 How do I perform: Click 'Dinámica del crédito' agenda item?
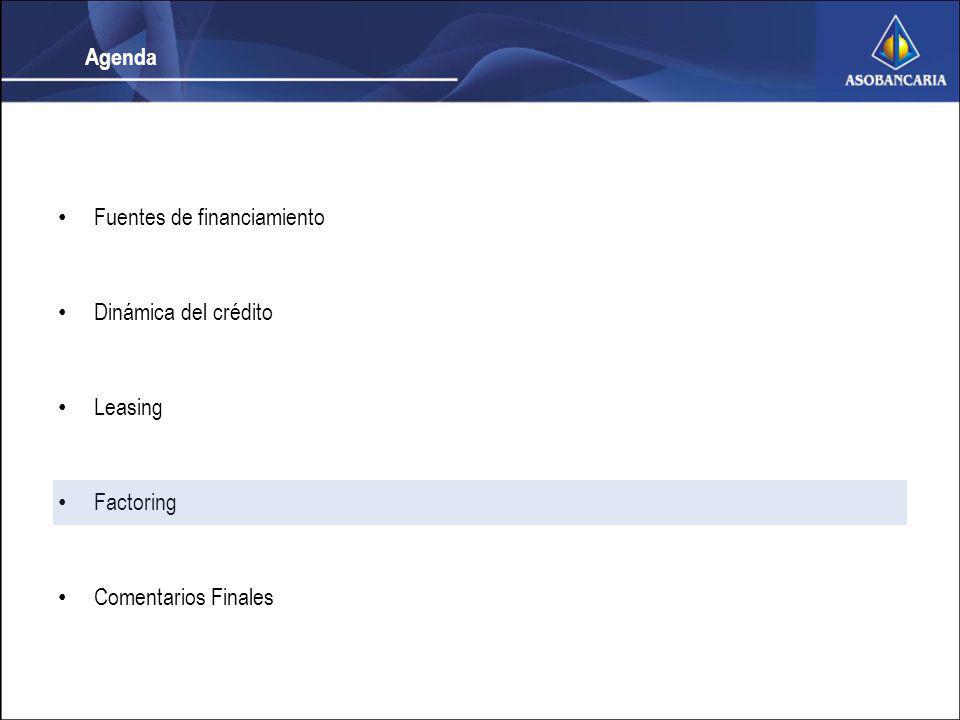coord(183,312)
